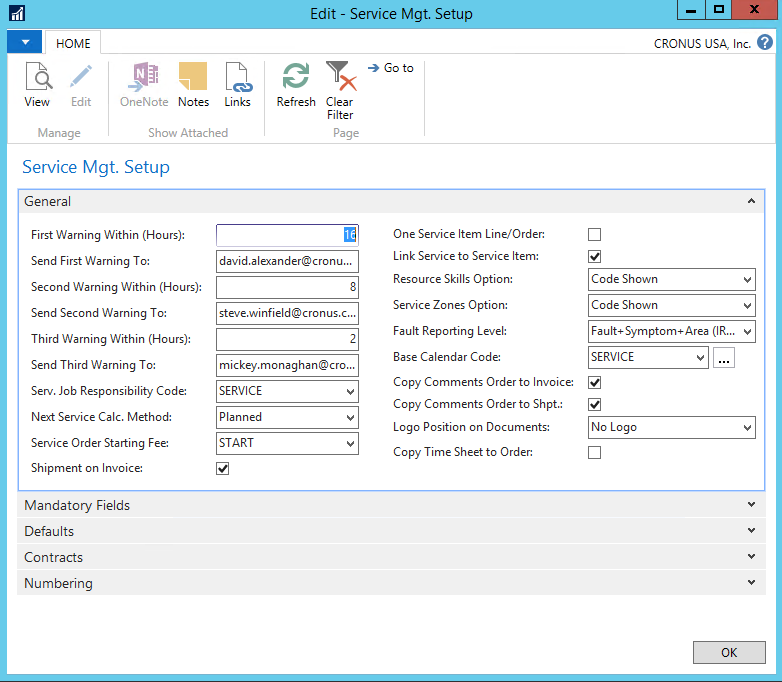Click Second Warning Within (Hours) field
782x682 pixels.
click(287, 287)
